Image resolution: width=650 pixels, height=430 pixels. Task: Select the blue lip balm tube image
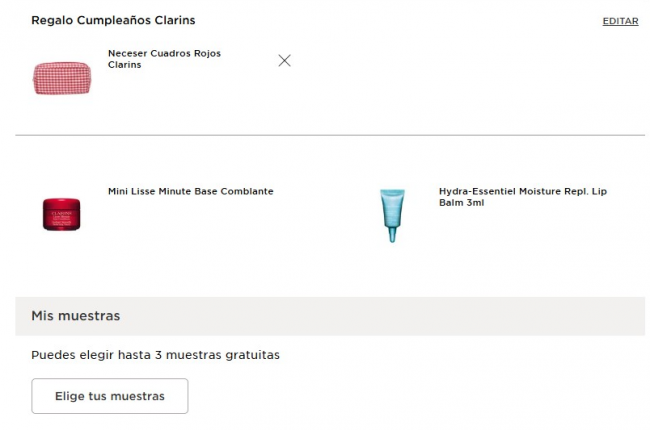click(392, 214)
